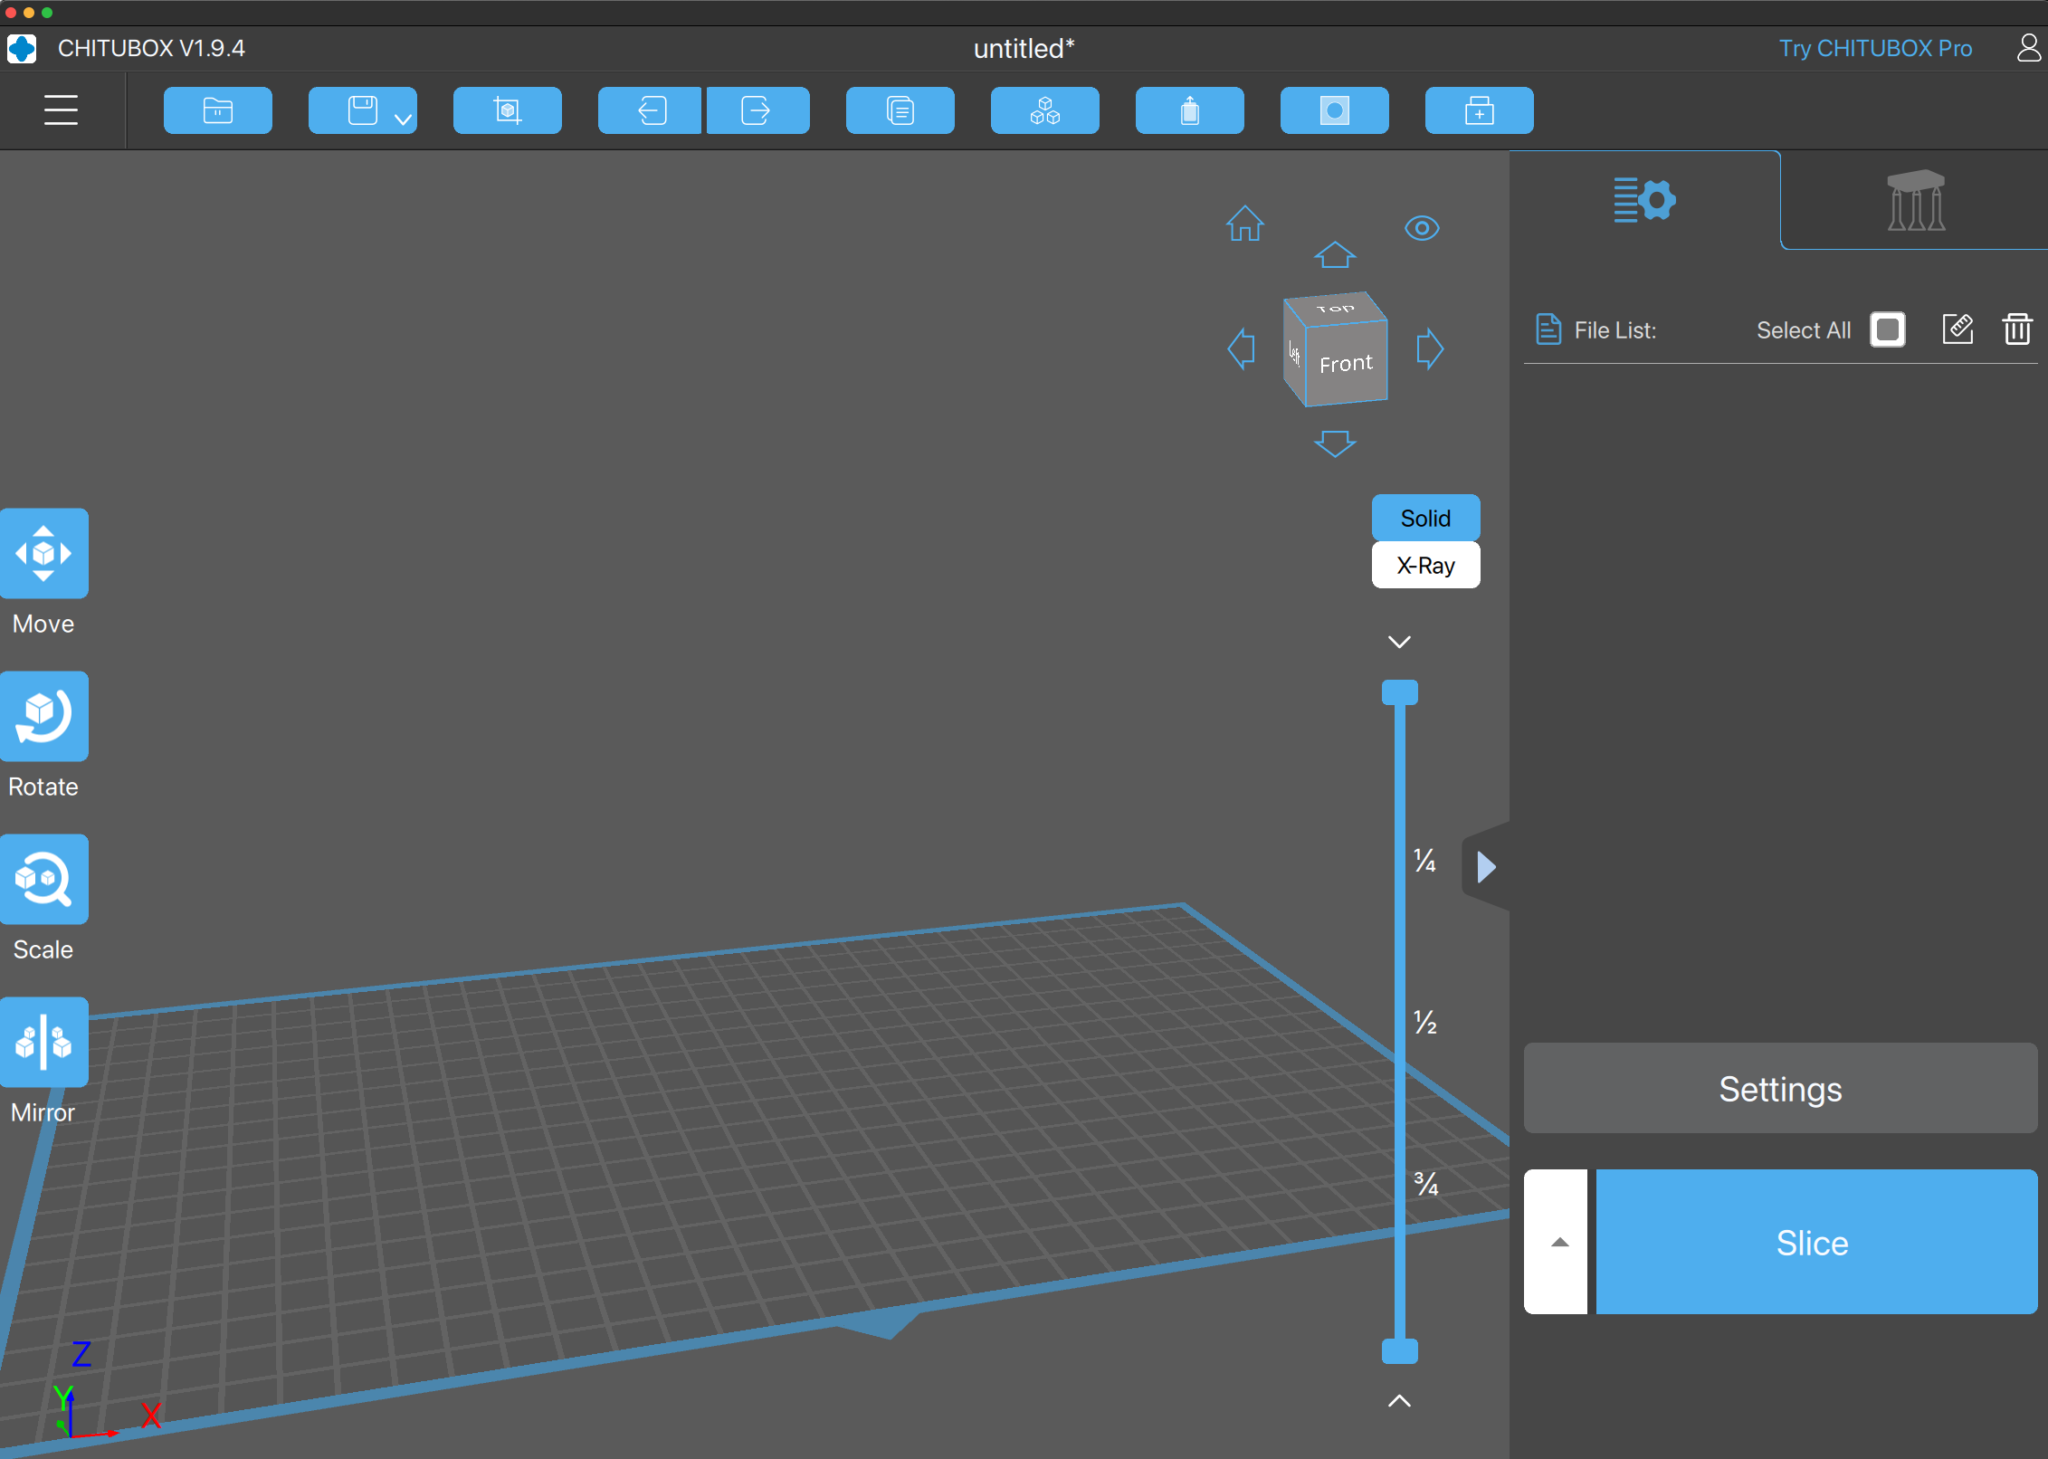Open the hamburger main menu
The width and height of the screenshot is (2048, 1459).
pyautogui.click(x=61, y=110)
